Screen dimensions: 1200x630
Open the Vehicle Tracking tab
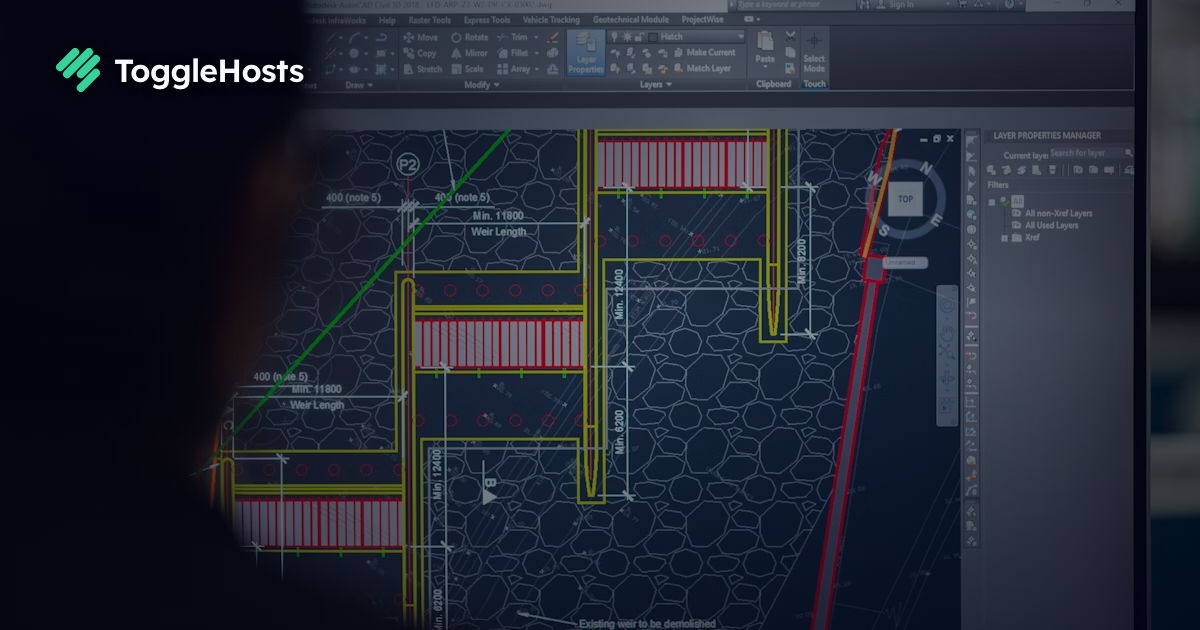550,19
